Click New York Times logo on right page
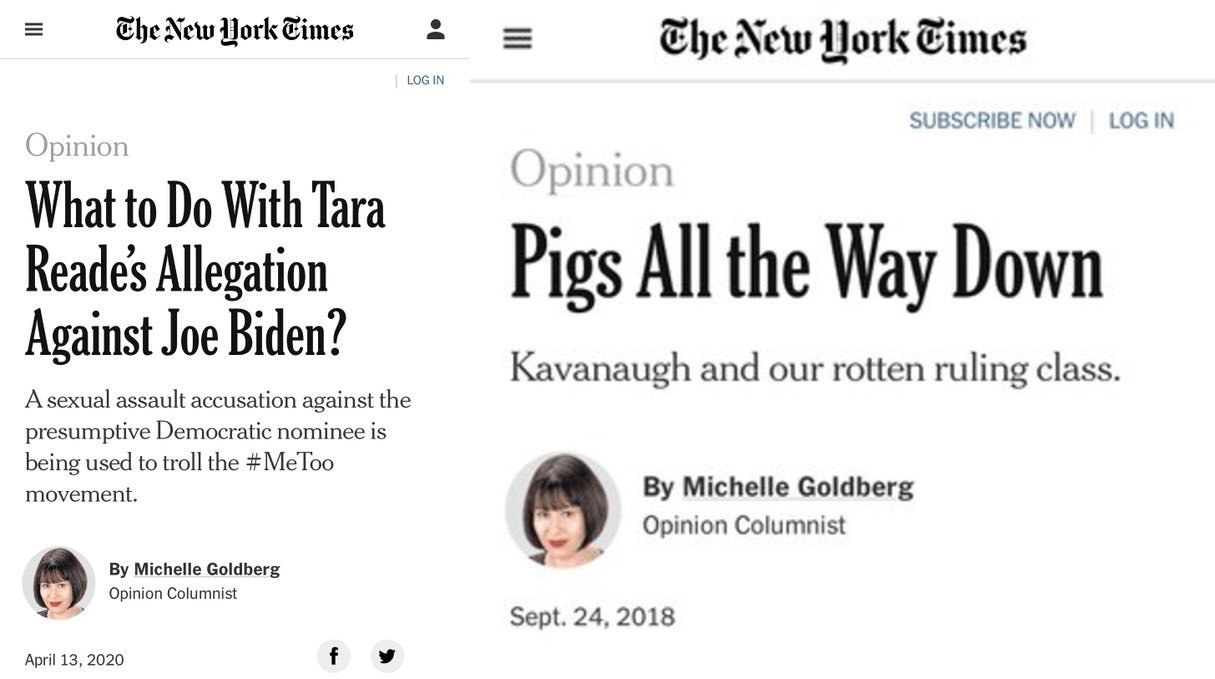The height and width of the screenshot is (679, 1215). [843, 41]
